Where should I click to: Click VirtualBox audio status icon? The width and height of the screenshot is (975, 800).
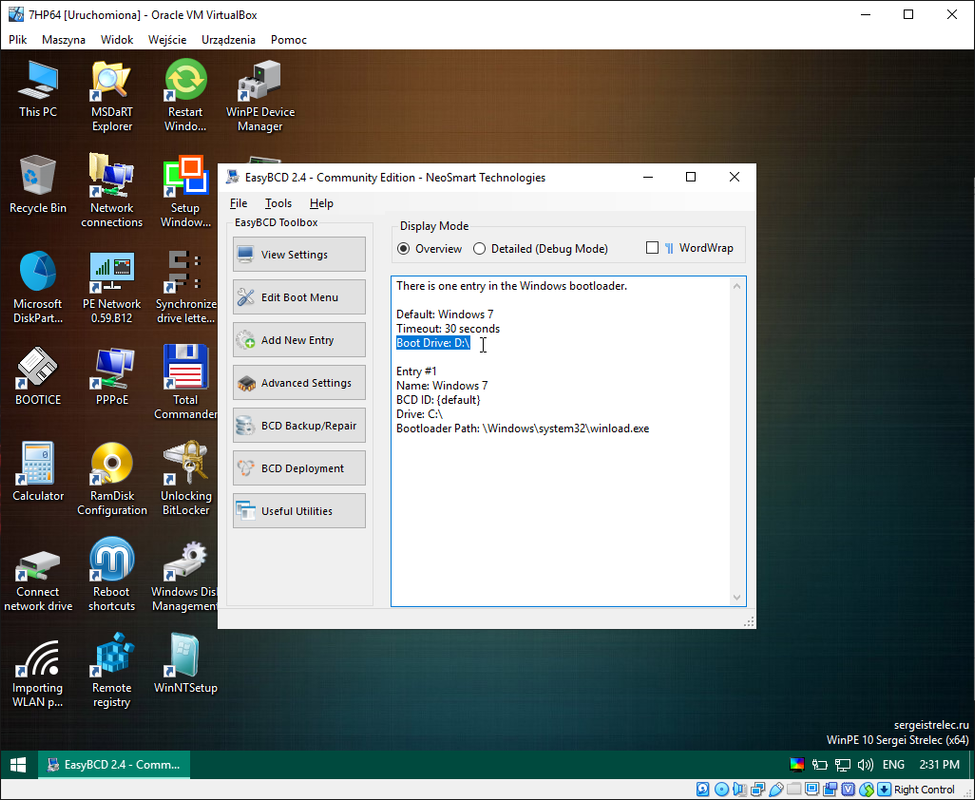click(739, 789)
